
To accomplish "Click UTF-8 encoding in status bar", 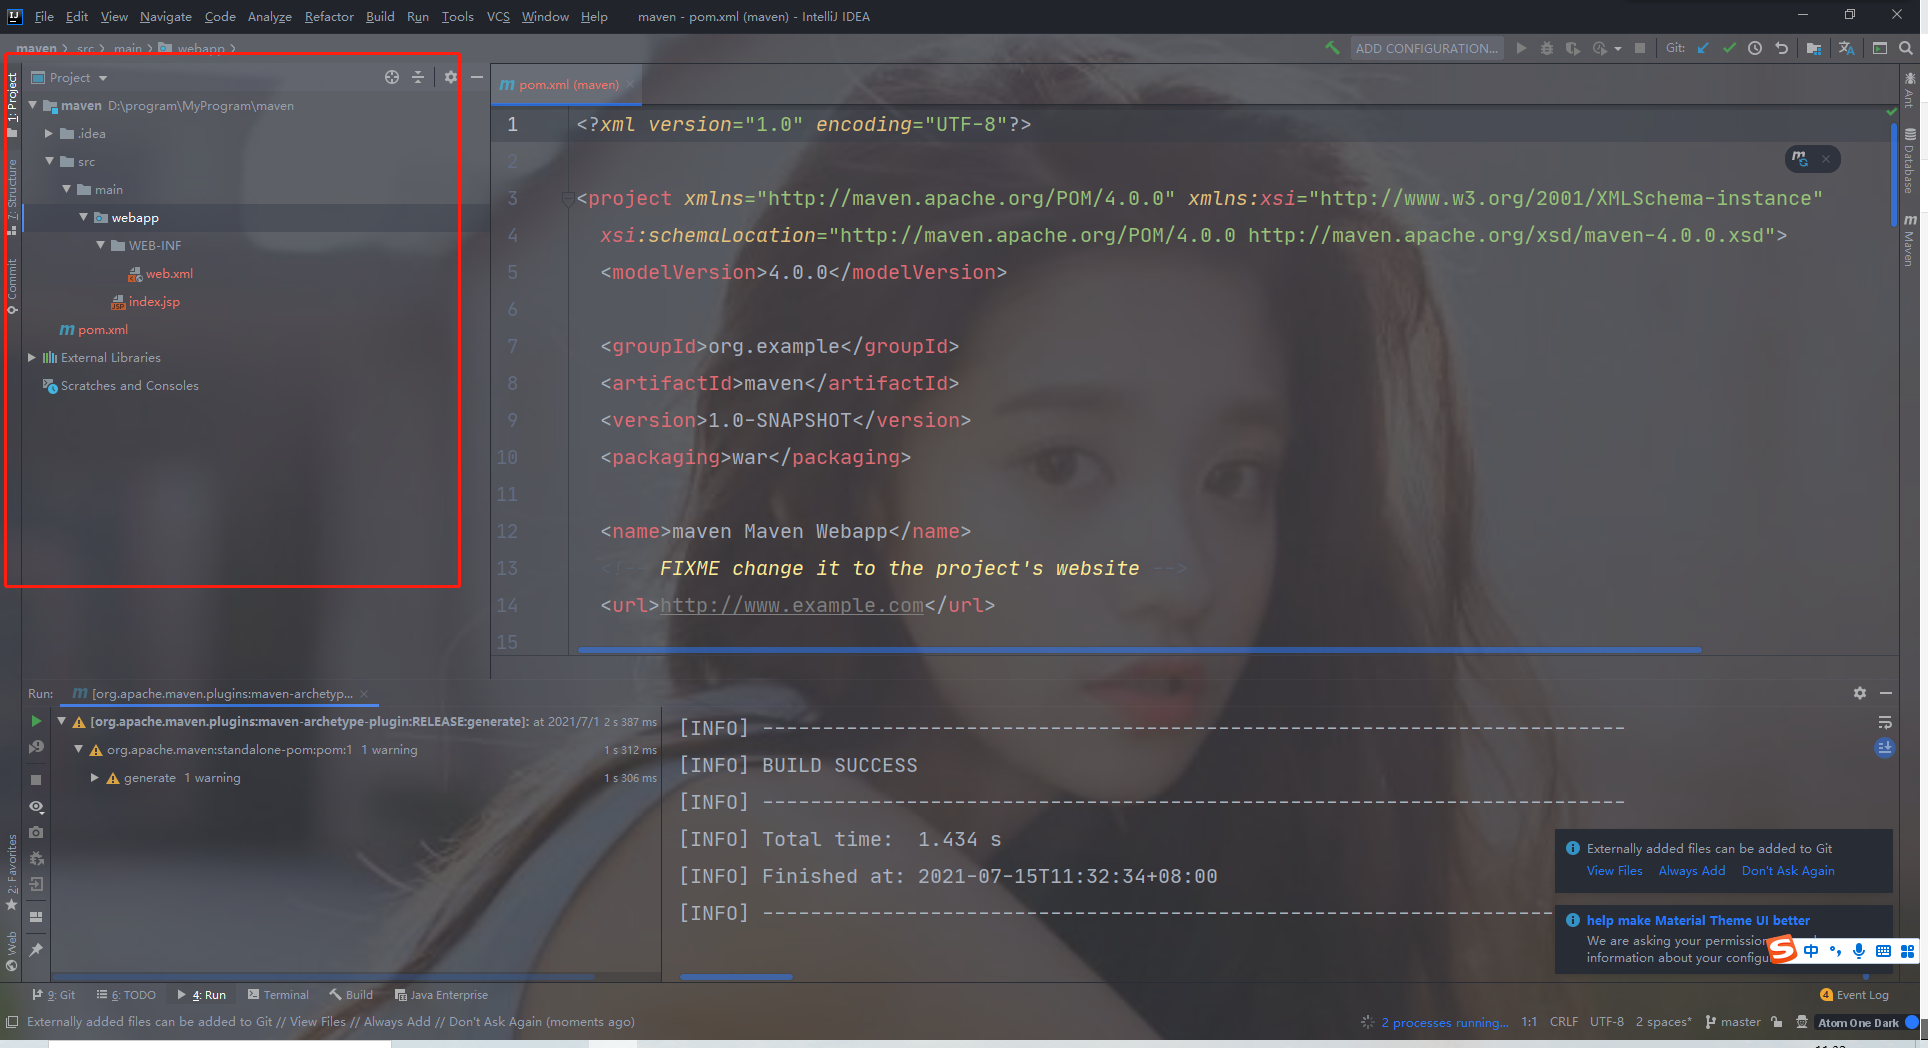I will [1607, 1022].
